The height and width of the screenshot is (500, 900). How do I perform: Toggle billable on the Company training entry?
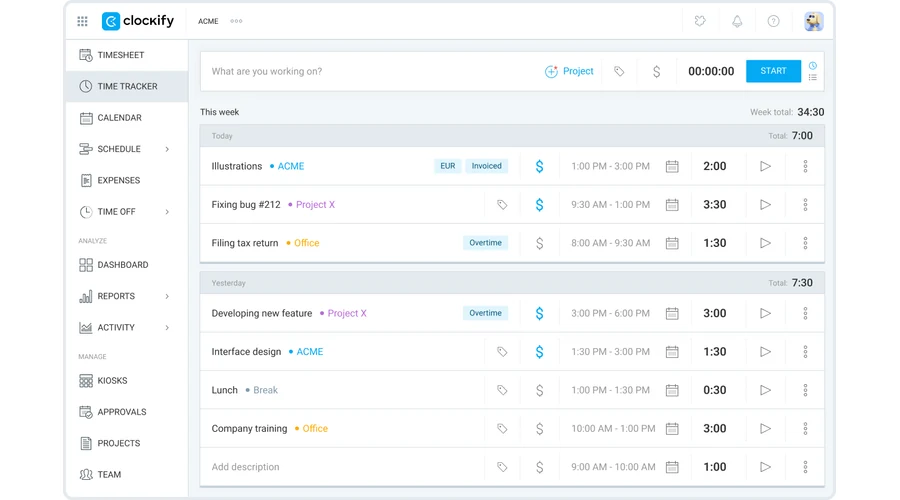[540, 429]
